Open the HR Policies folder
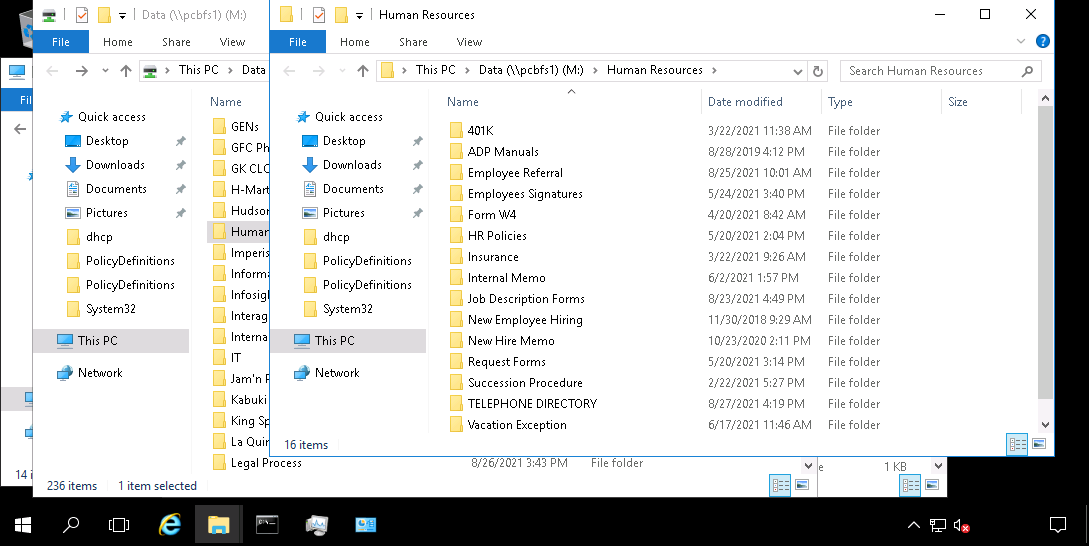Viewport: 1089px width, 546px height. pyautogui.click(x=496, y=236)
